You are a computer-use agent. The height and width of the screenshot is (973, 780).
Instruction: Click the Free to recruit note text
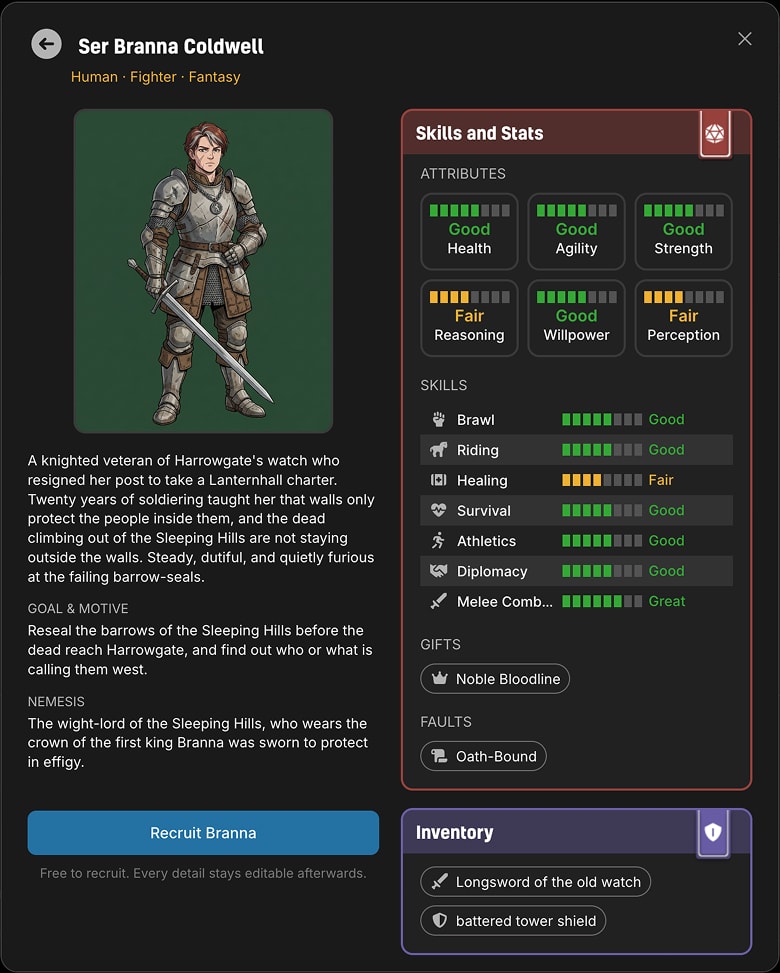pyautogui.click(x=203, y=873)
